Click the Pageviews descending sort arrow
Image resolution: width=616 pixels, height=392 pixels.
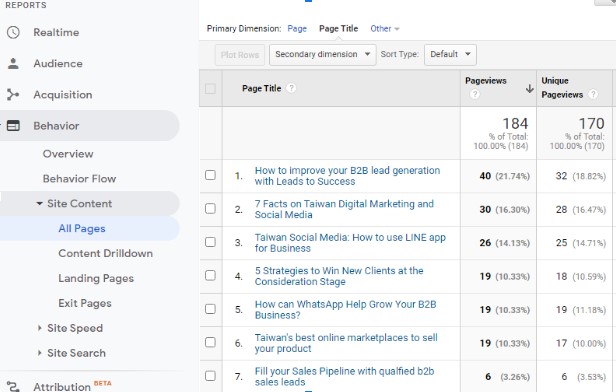530,88
